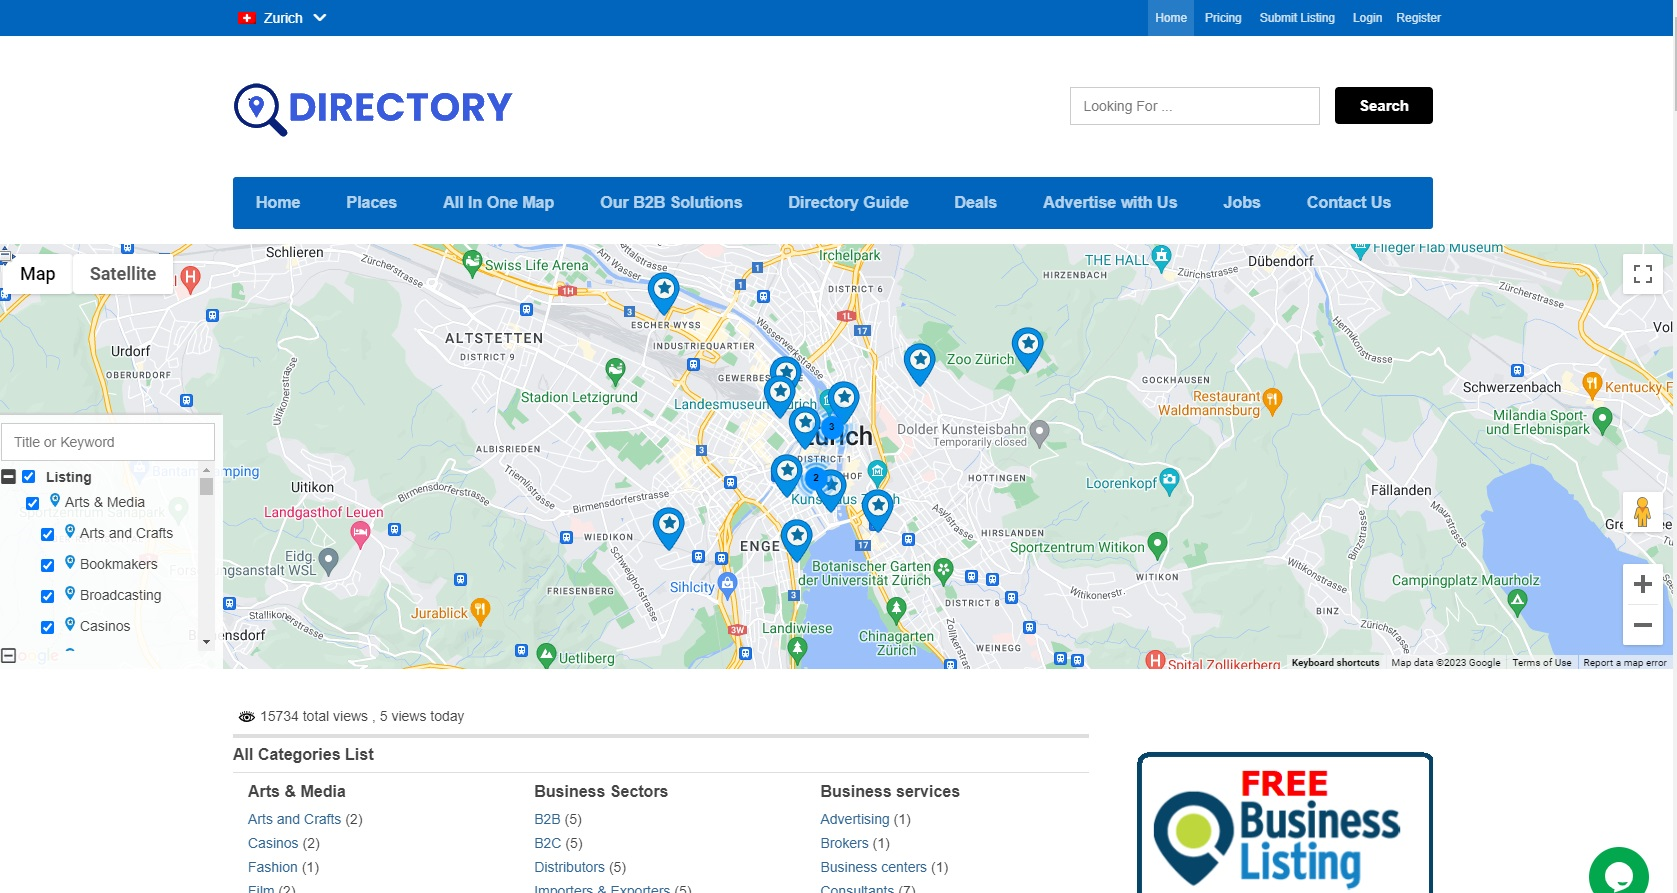Click the Sportzentrum Witikon pin
1677x893 pixels.
point(1157,545)
